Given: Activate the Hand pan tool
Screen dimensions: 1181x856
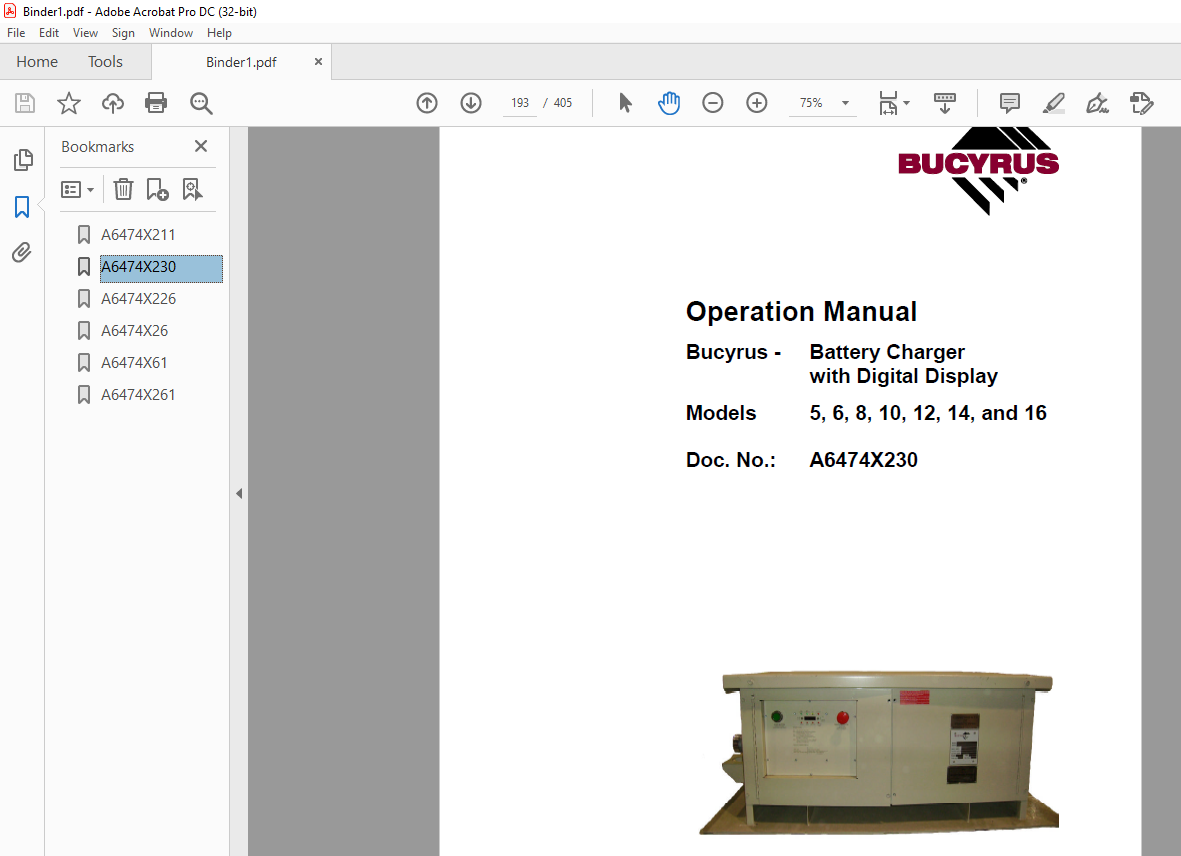Looking at the screenshot, I should click(x=669, y=103).
